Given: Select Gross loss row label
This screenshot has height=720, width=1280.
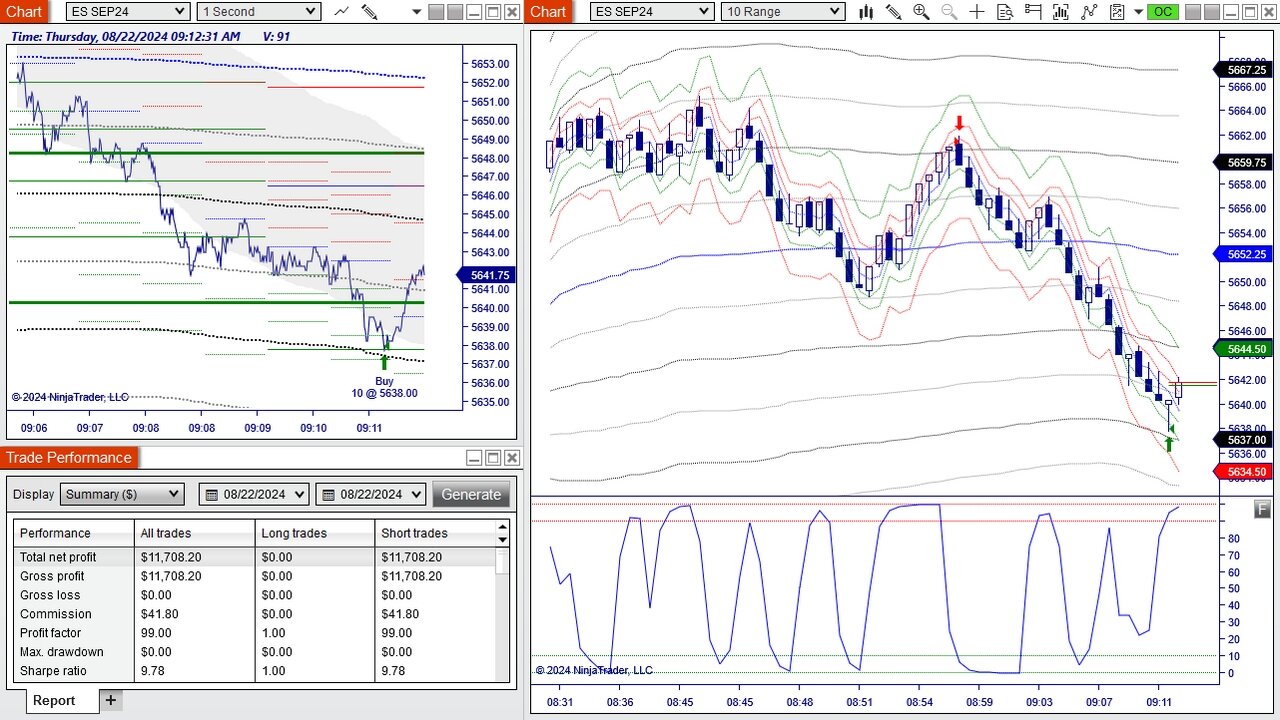Looking at the screenshot, I should point(50,595).
